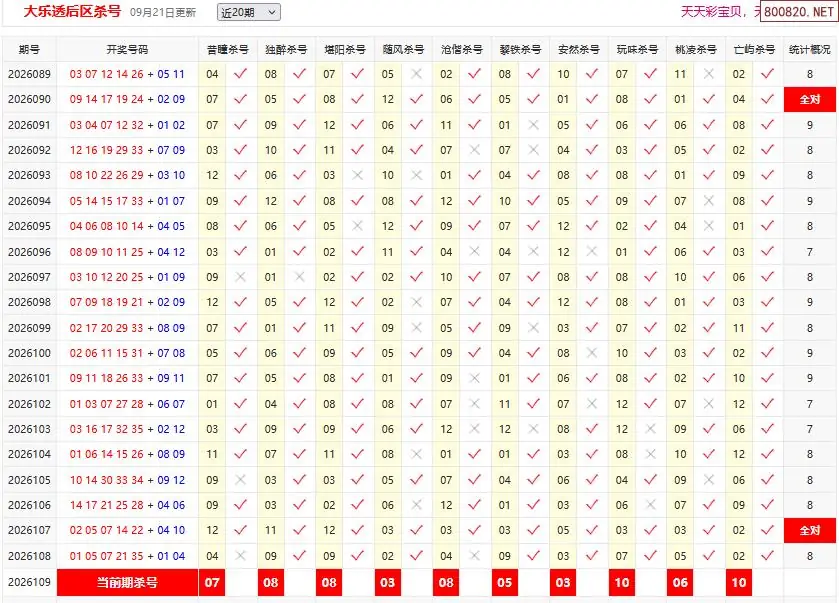Click the 全对 badge in row 2026107
Image resolution: width=839 pixels, height=603 pixels.
[810, 530]
